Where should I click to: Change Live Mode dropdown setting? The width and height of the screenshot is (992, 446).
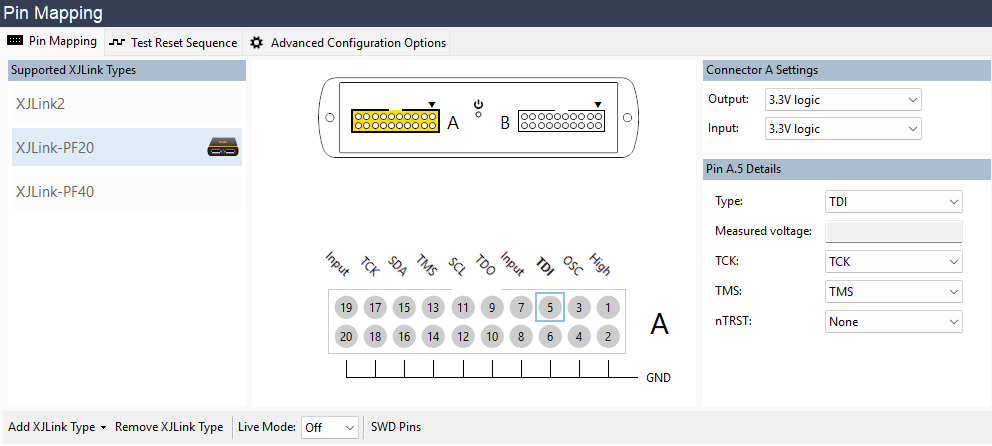coord(329,427)
